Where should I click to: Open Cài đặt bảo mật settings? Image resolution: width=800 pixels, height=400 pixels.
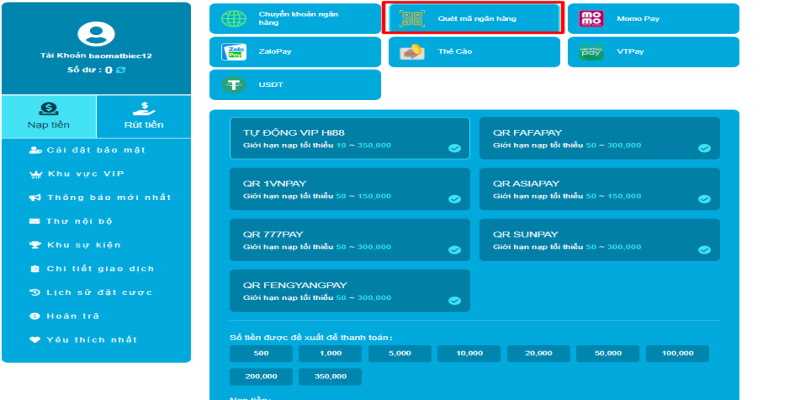(x=95, y=150)
